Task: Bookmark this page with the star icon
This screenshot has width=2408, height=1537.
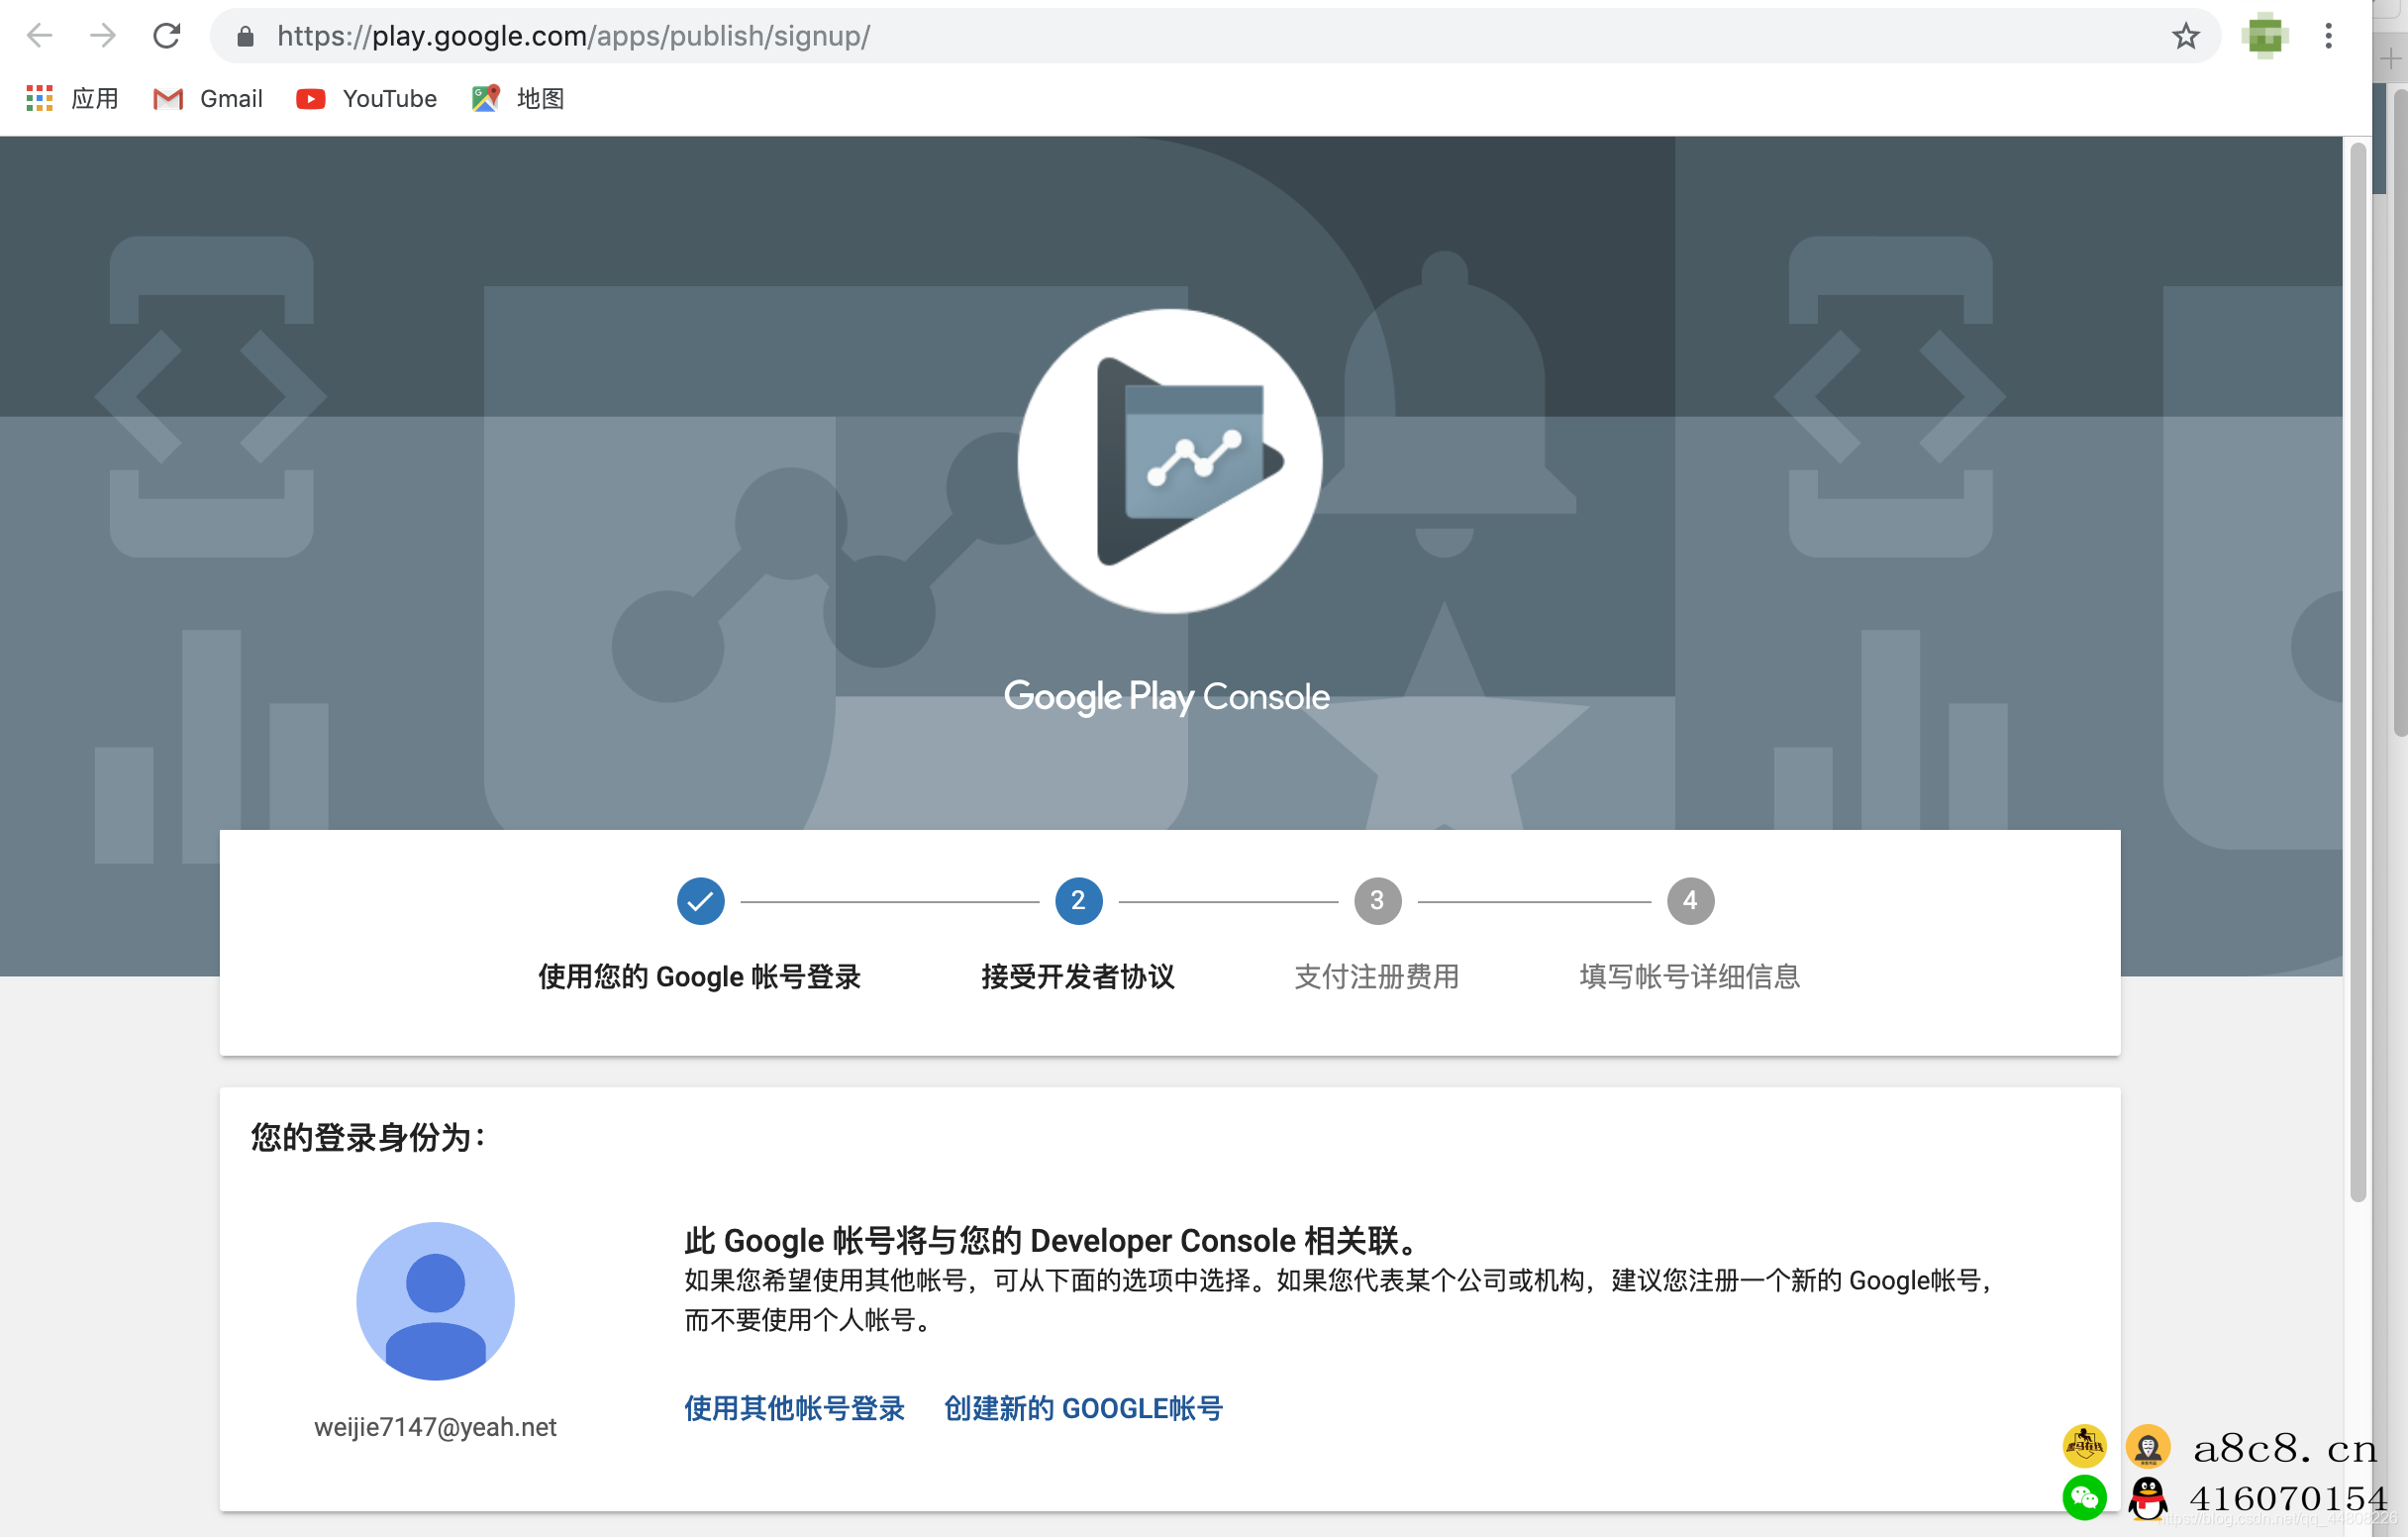Action: [x=2185, y=37]
